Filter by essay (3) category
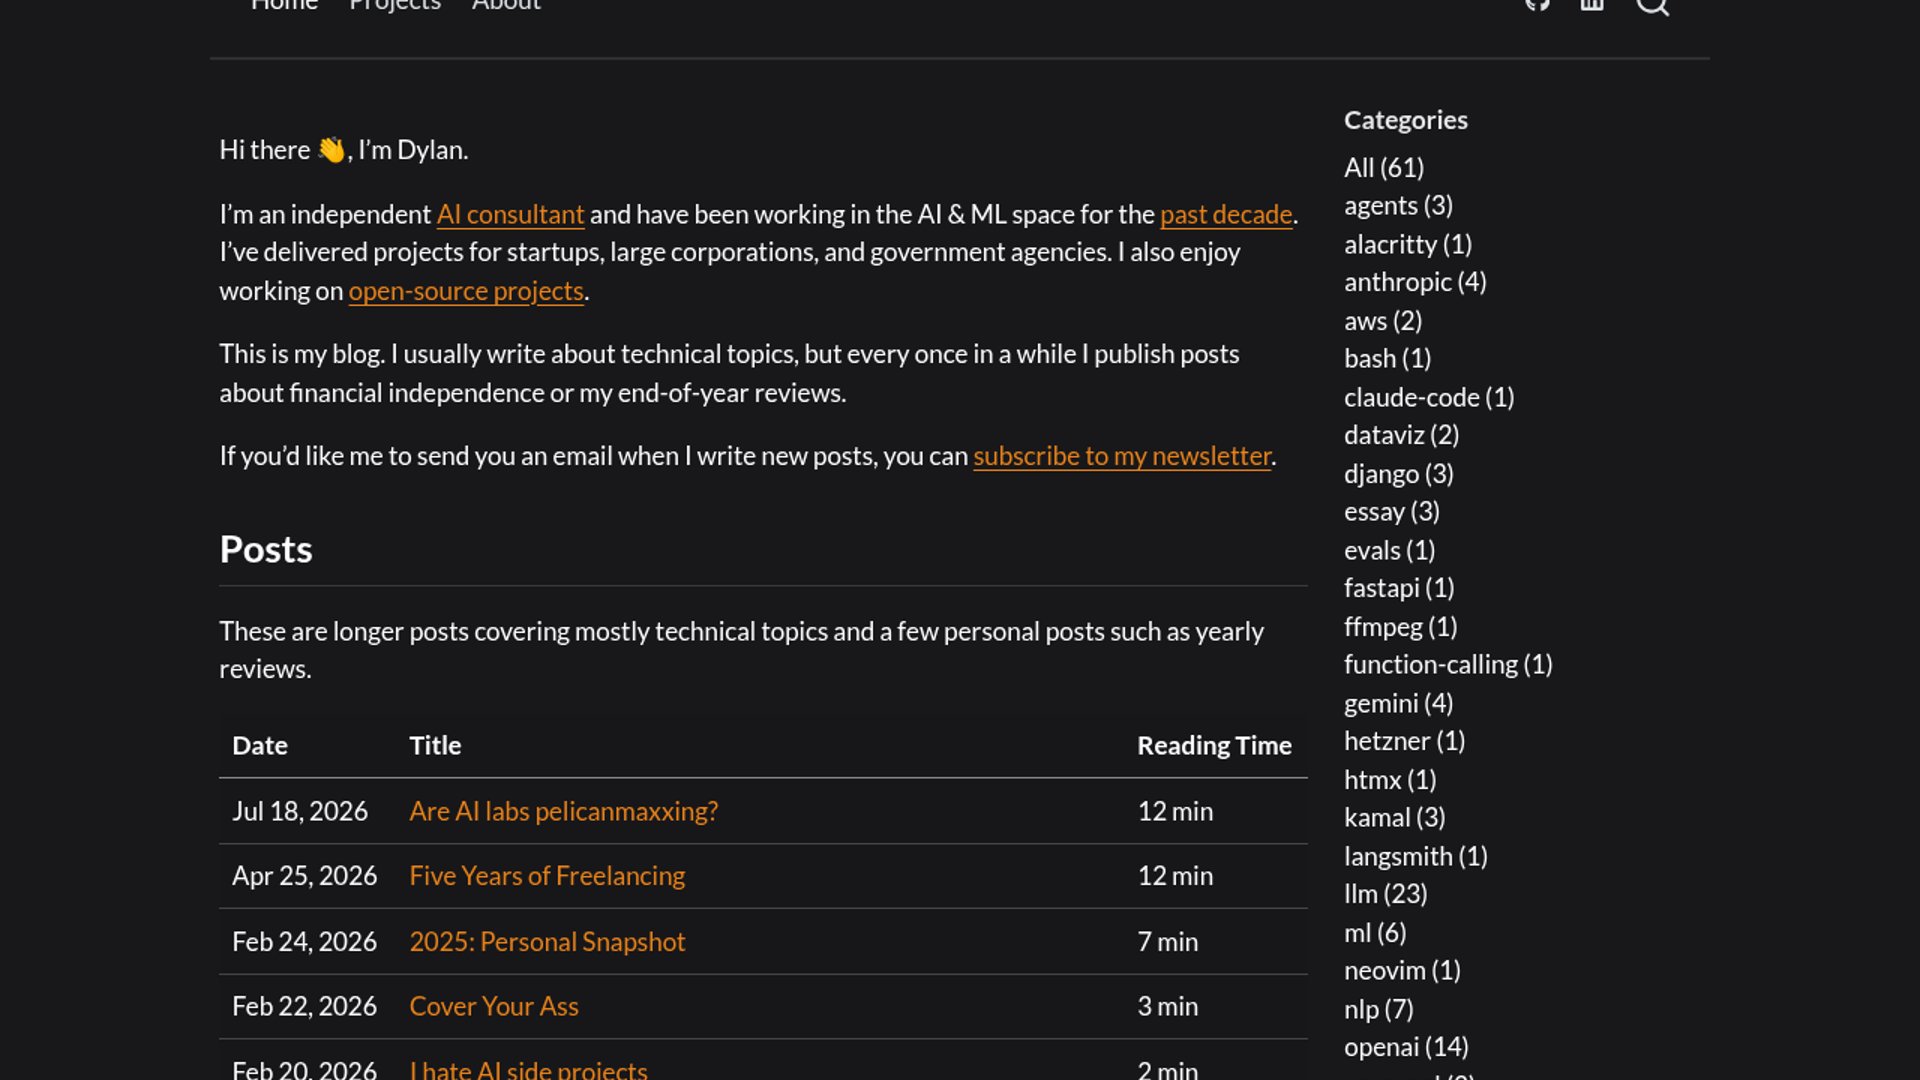Screen dimensions: 1920x1080 (x=1392, y=512)
